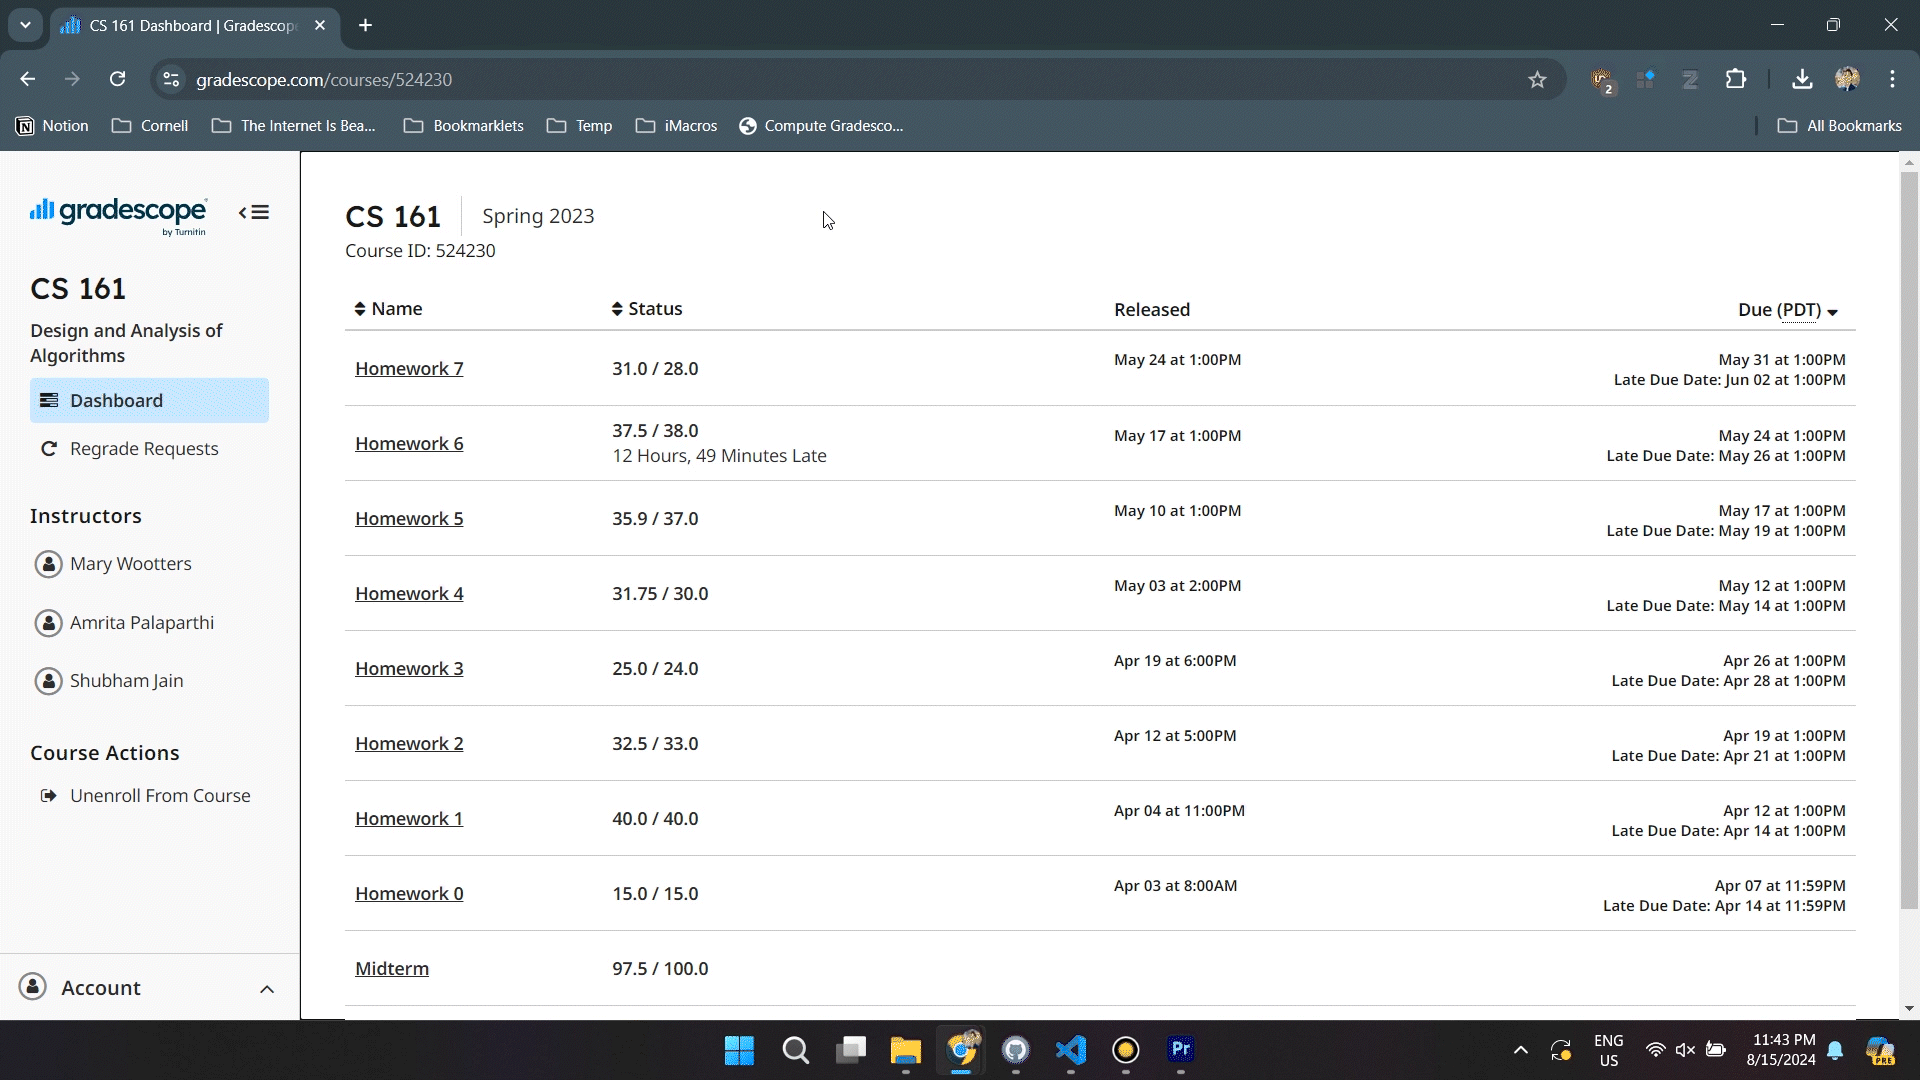Click Amrita Palaparthi instructor profile icon
1920x1080 pixels.
[49, 621]
